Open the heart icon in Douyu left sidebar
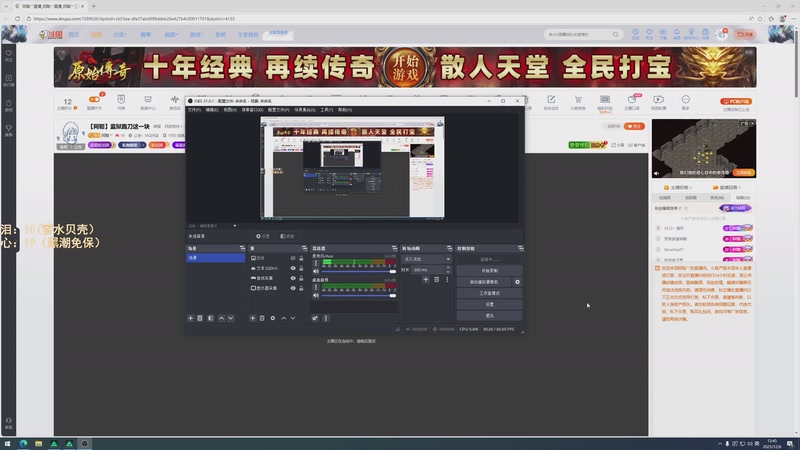 9,55
